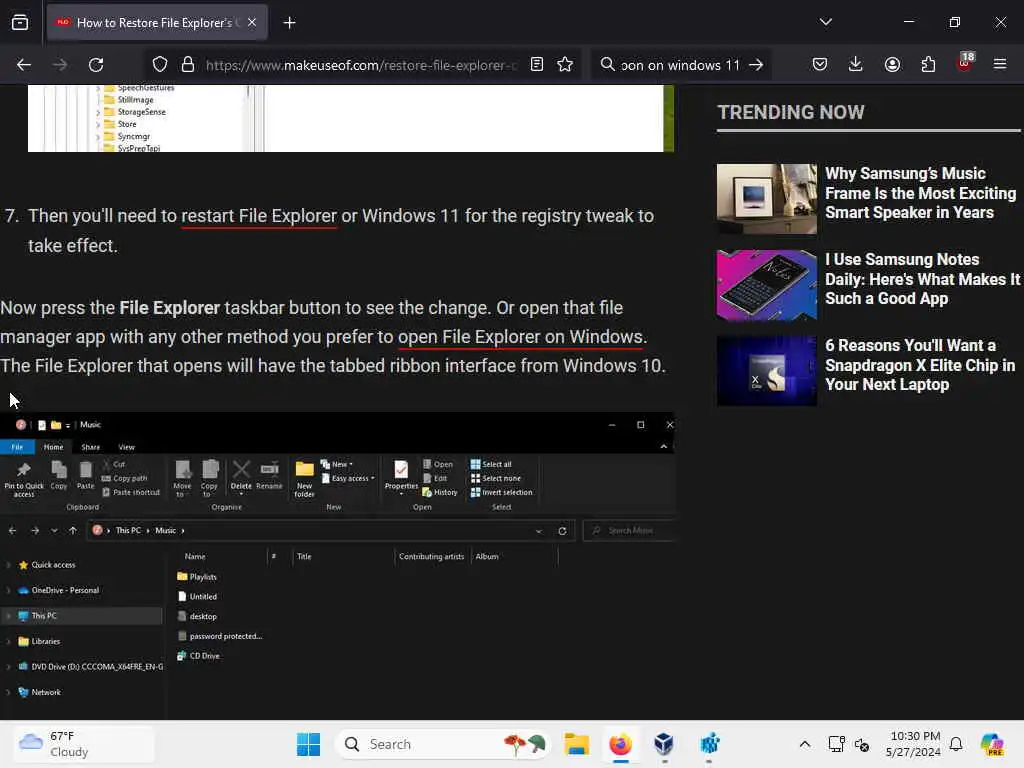
Task: Click the search box magnifier icon
Action: [607, 65]
